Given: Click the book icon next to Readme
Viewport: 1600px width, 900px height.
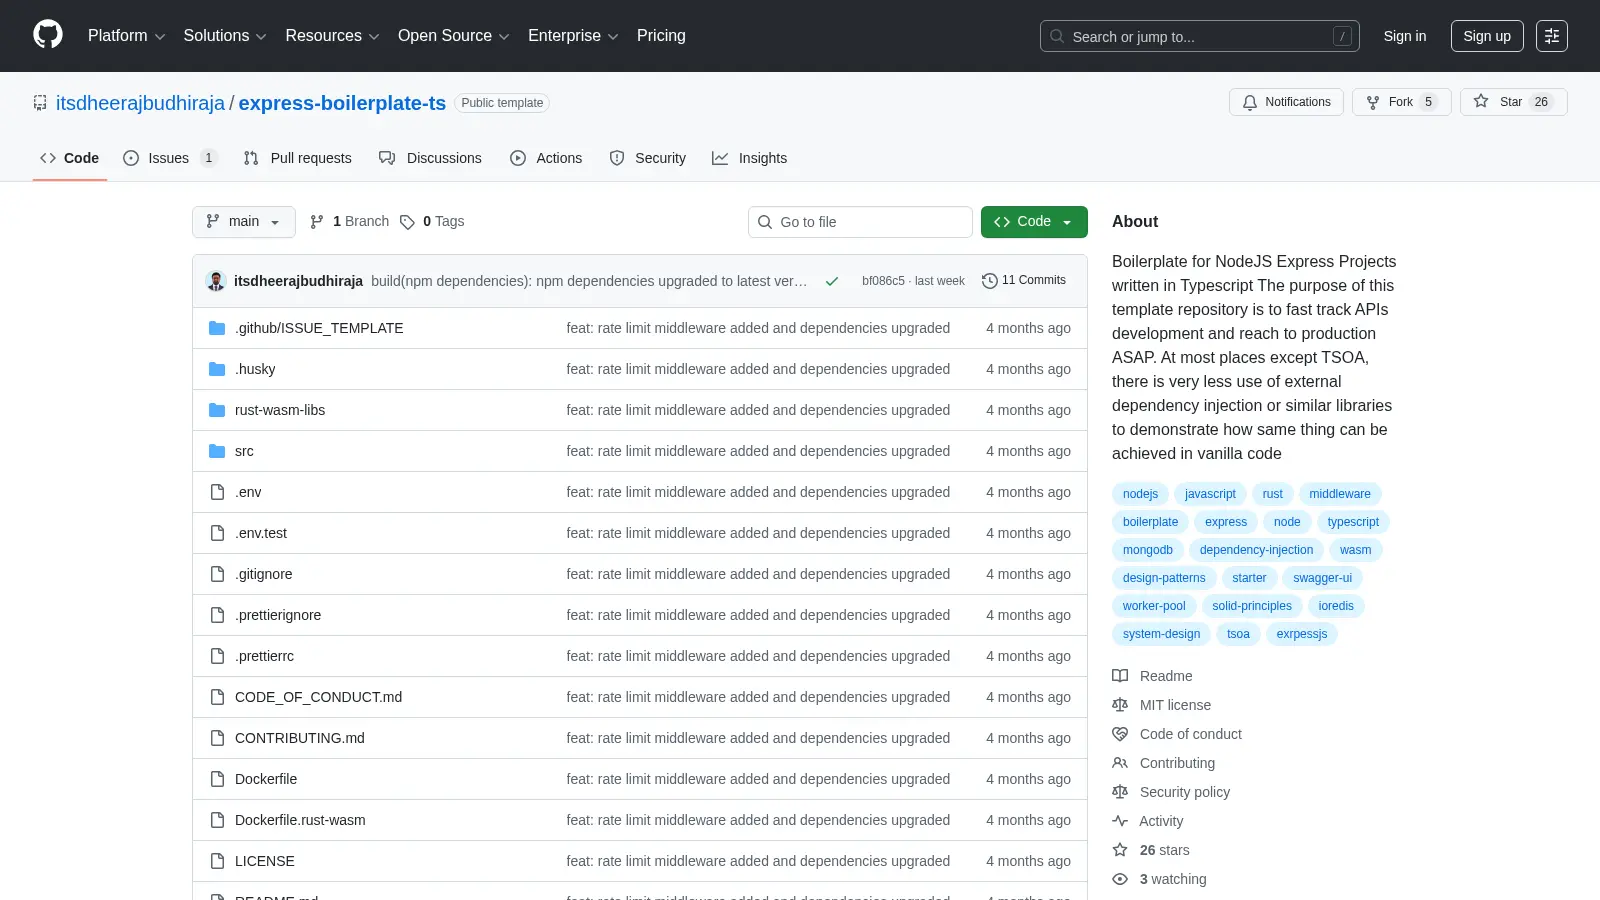Looking at the screenshot, I should click(1120, 676).
